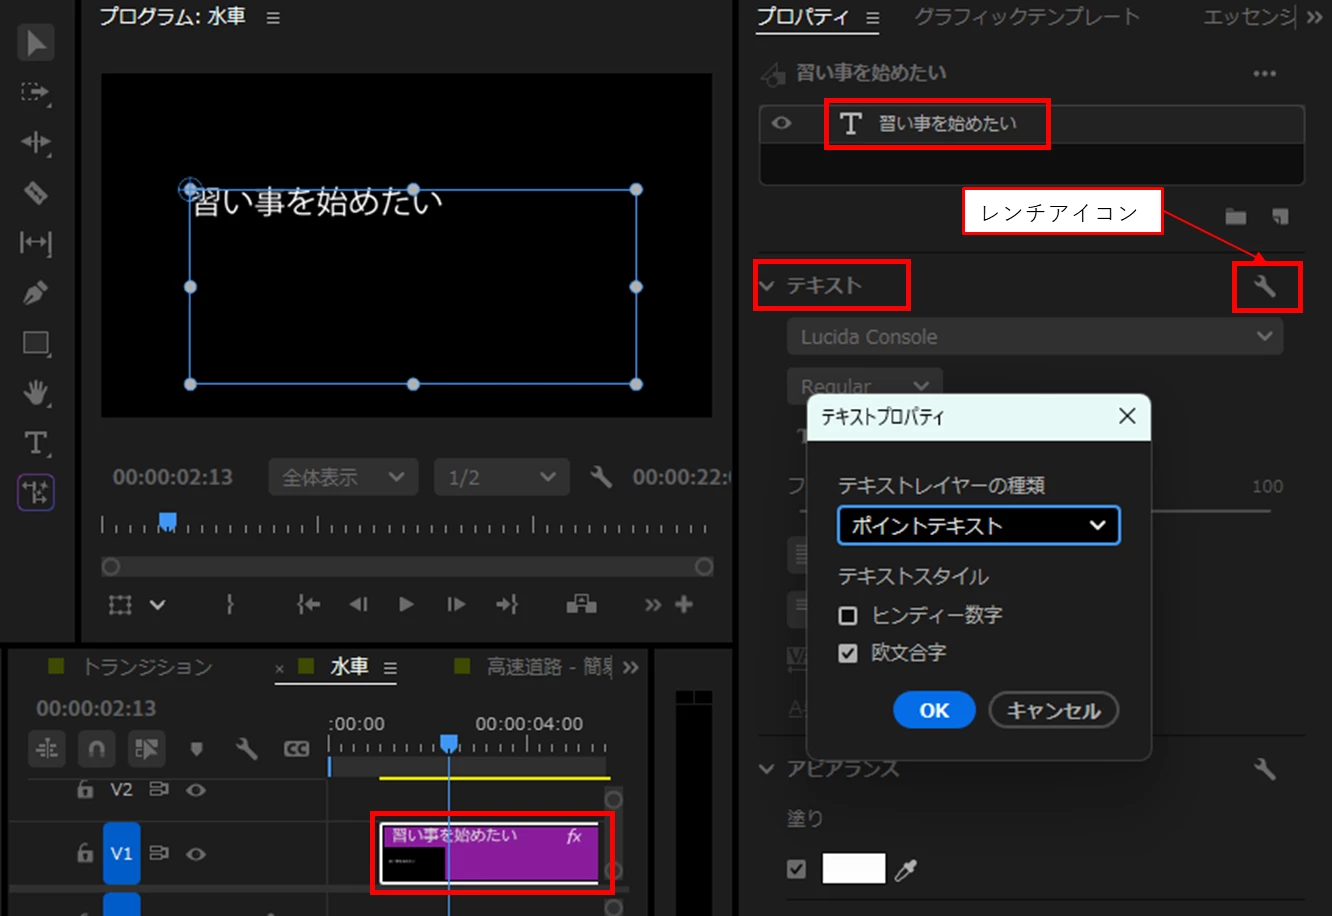Click wrench icon in テキスト section
1332x916 pixels.
click(x=1265, y=287)
